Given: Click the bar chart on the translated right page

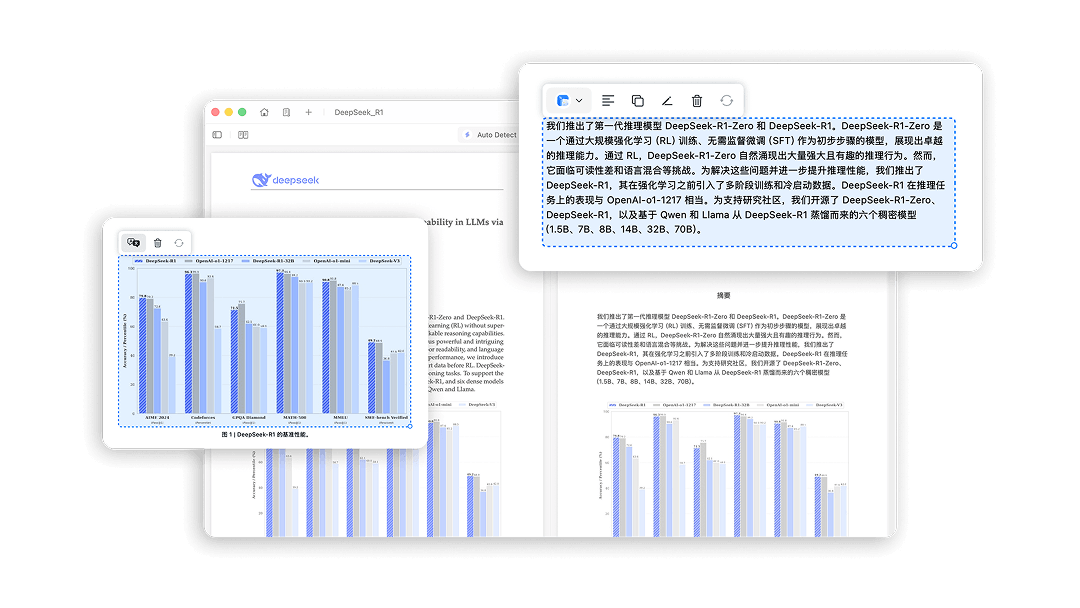Looking at the screenshot, I should pos(725,469).
